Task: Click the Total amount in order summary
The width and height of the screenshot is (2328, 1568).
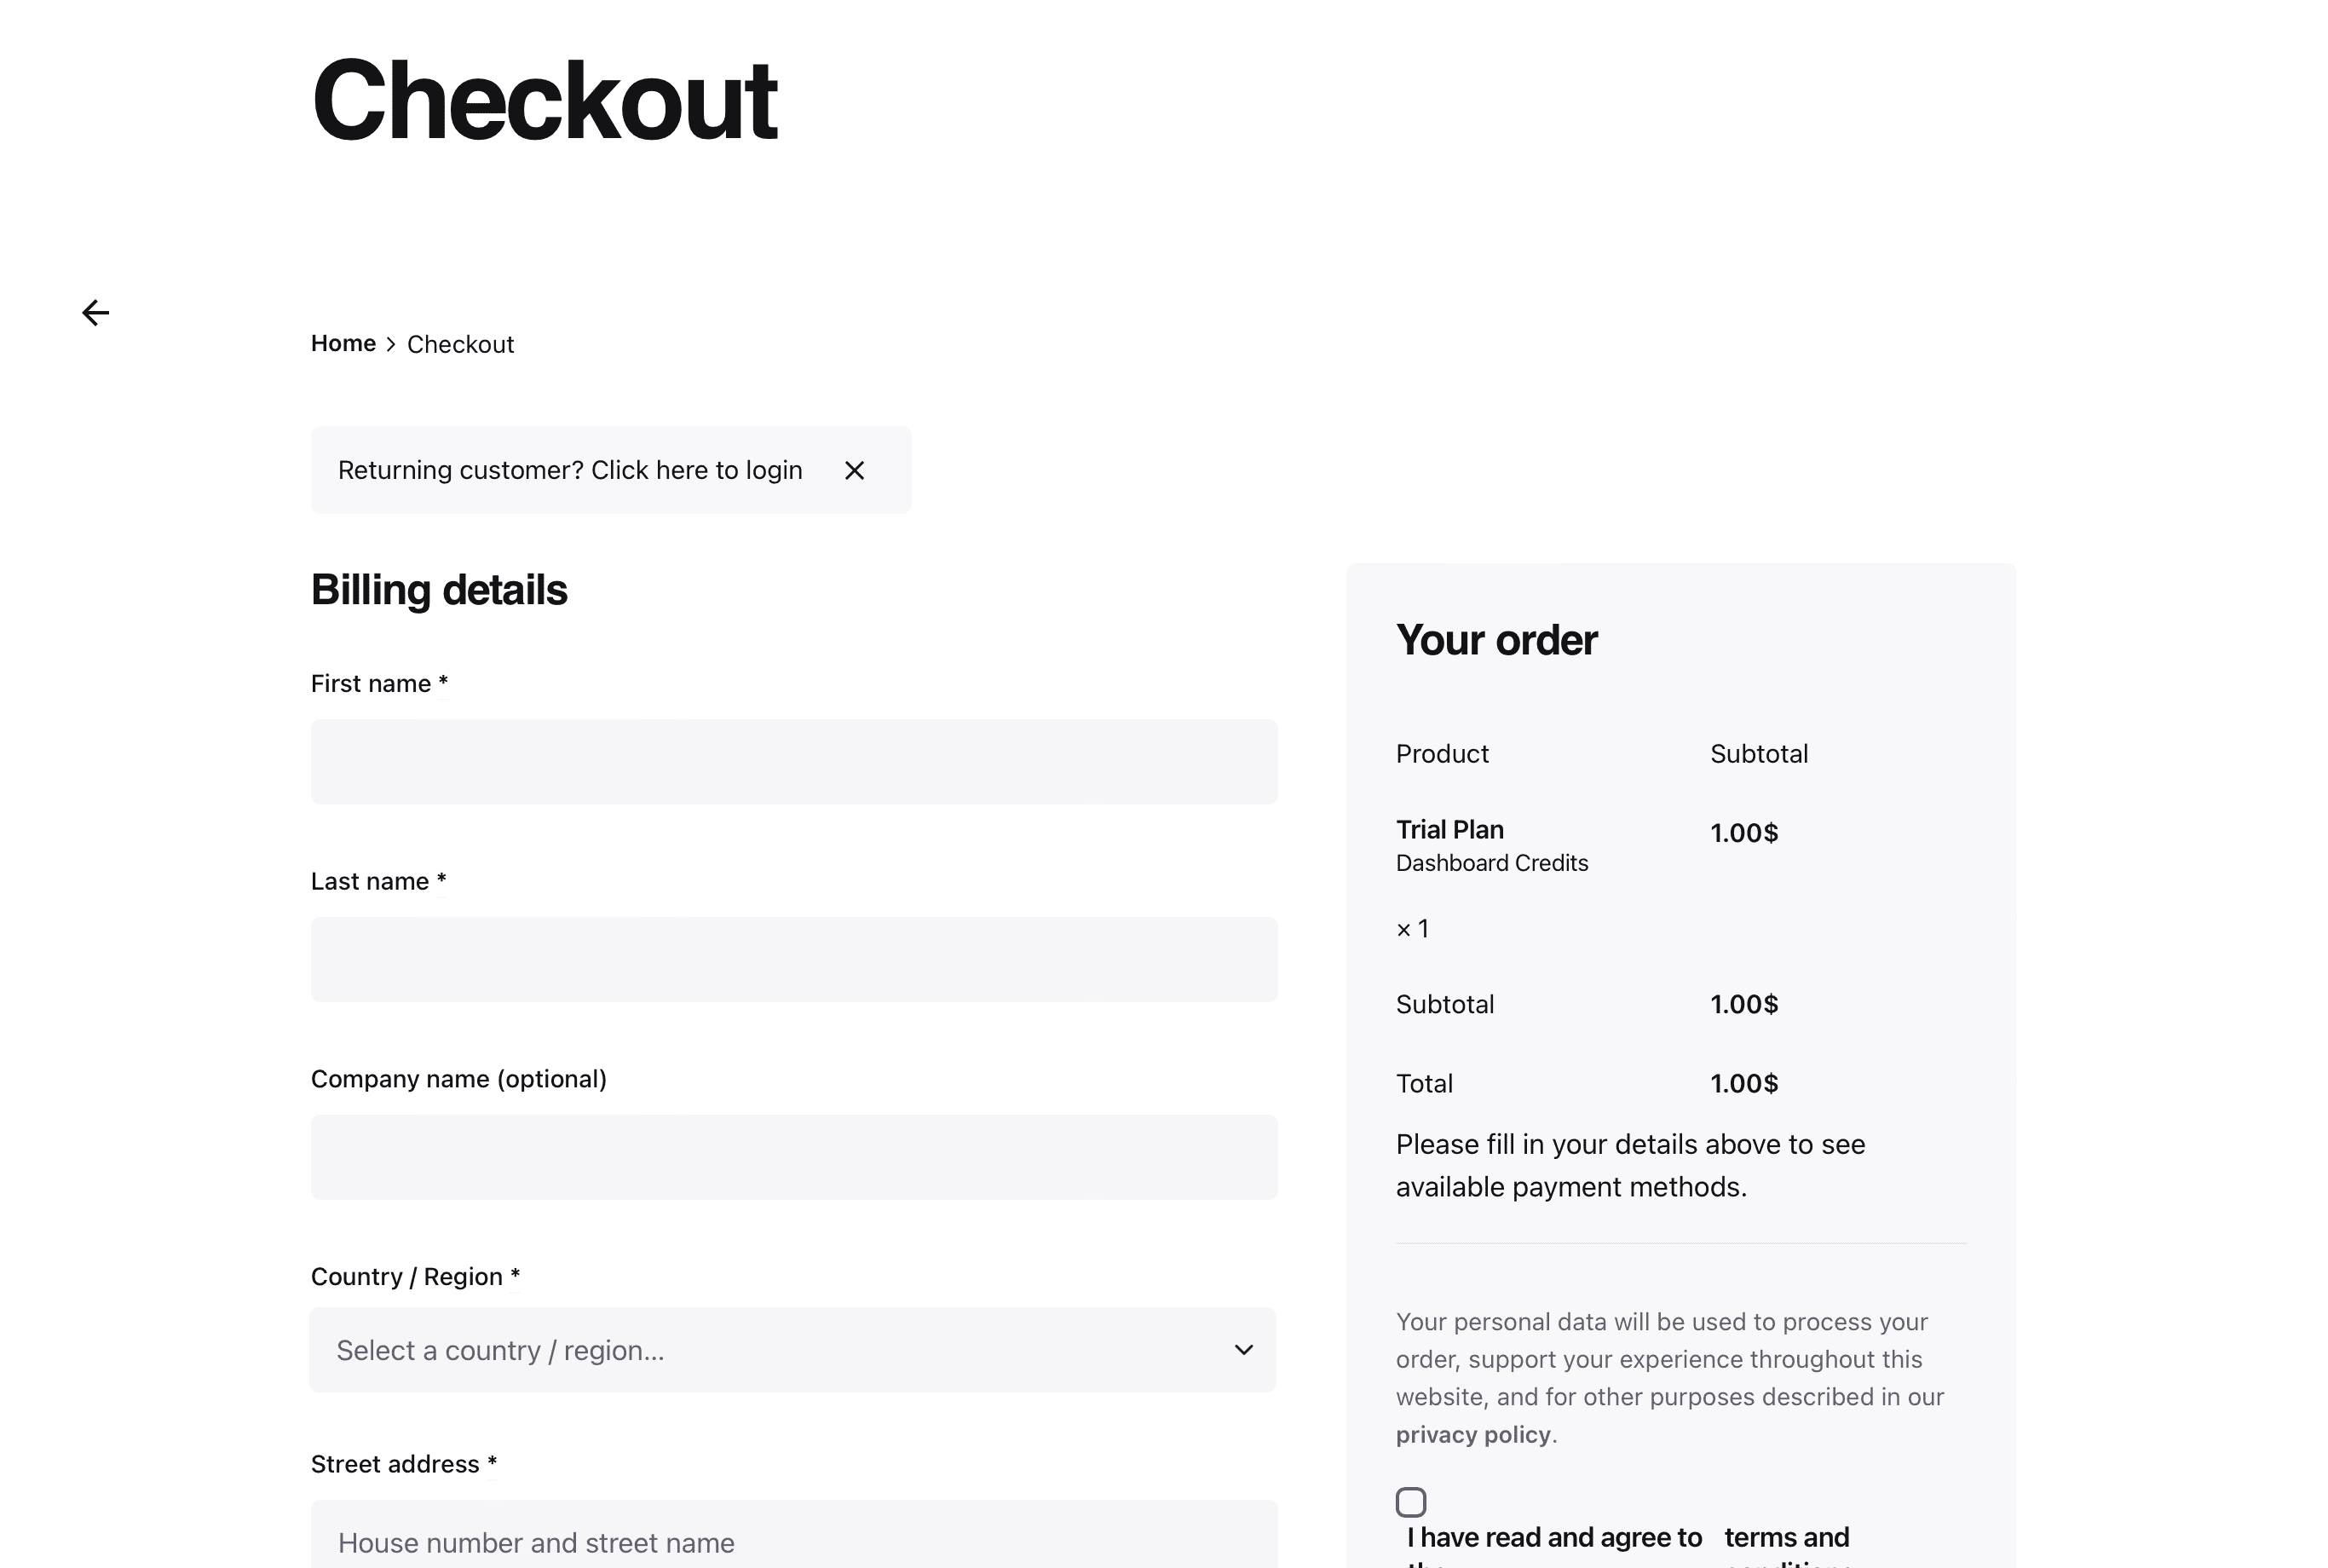Action: coord(1744,1083)
